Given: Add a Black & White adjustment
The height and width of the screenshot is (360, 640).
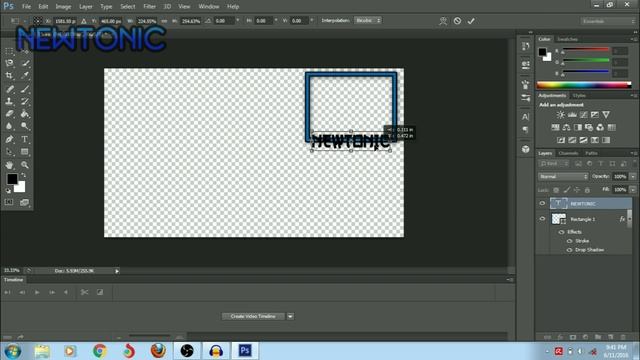Looking at the screenshot, I should pyautogui.click(x=578, y=127).
